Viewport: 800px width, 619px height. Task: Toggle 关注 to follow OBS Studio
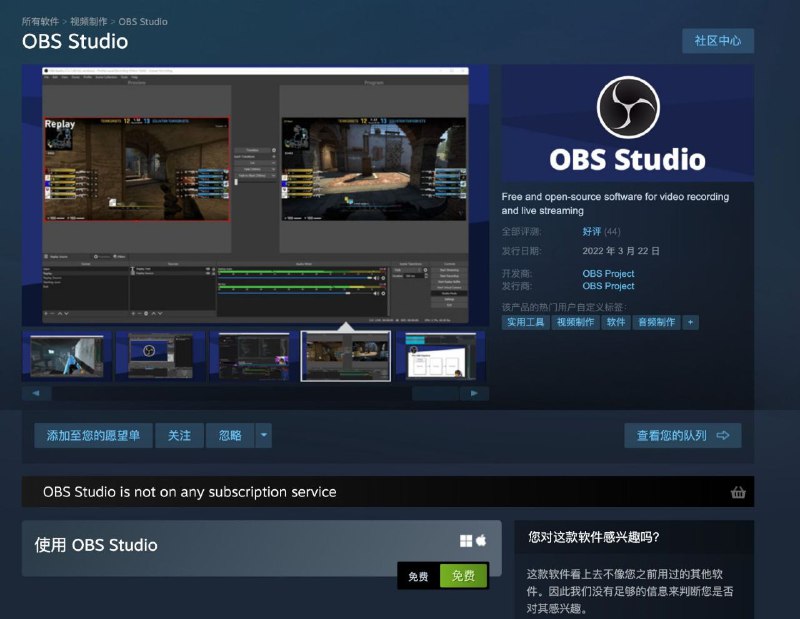[x=179, y=435]
